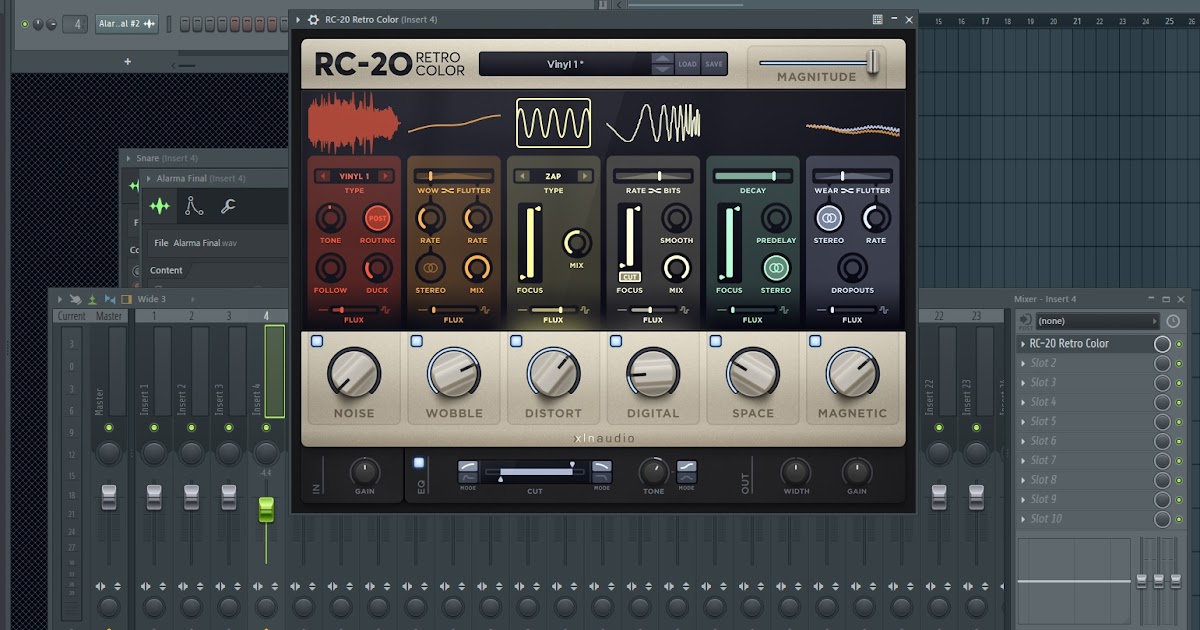Viewport: 1200px width, 630px height.
Task: Click the gear icon on the RC-20 plugin titlebar
Action: click(x=315, y=19)
